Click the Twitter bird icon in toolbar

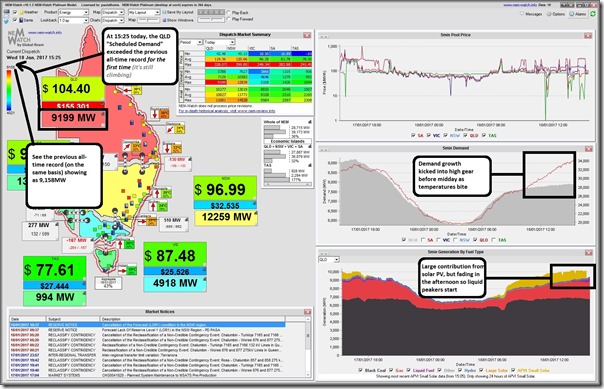[6, 21]
